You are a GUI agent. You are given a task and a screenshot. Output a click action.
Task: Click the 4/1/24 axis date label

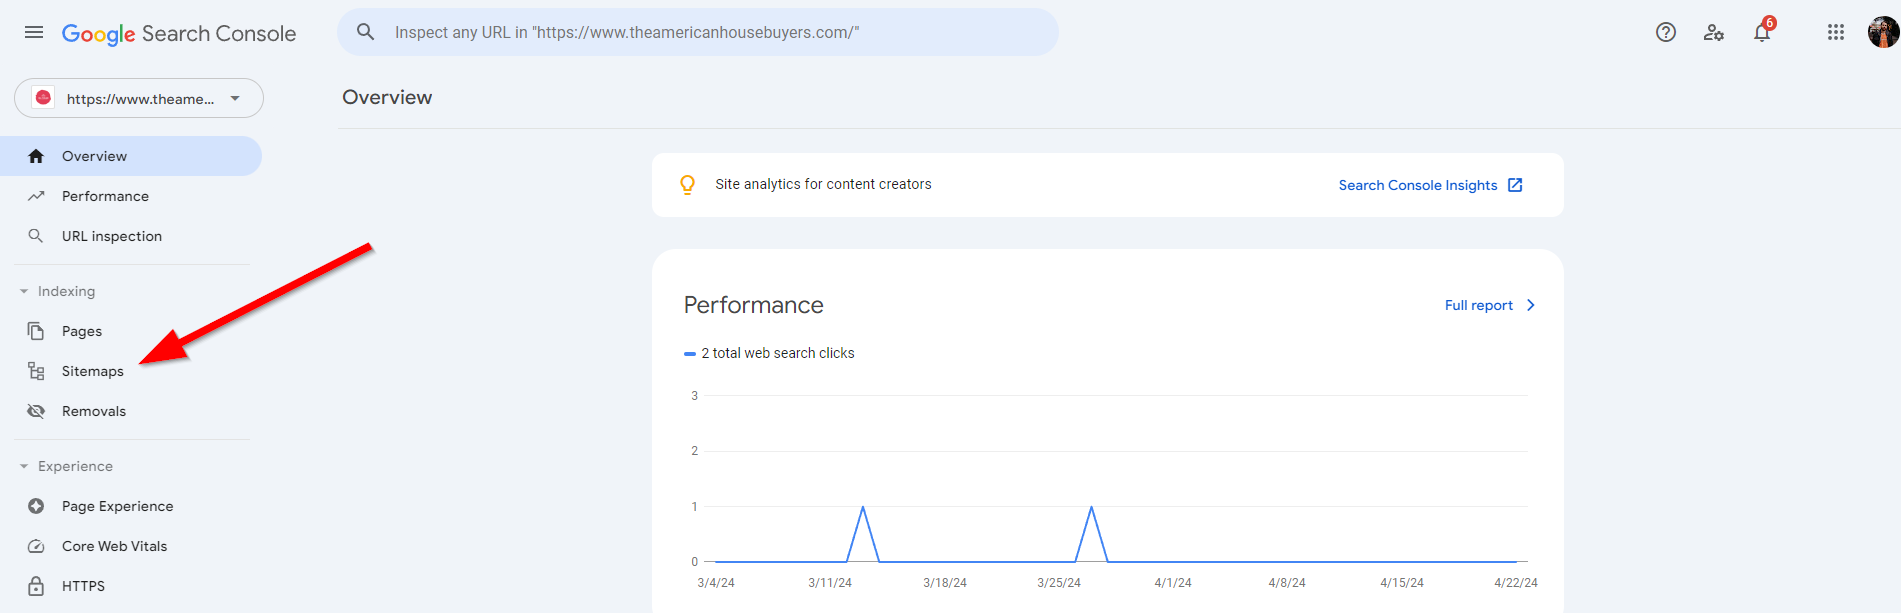pyautogui.click(x=1173, y=583)
